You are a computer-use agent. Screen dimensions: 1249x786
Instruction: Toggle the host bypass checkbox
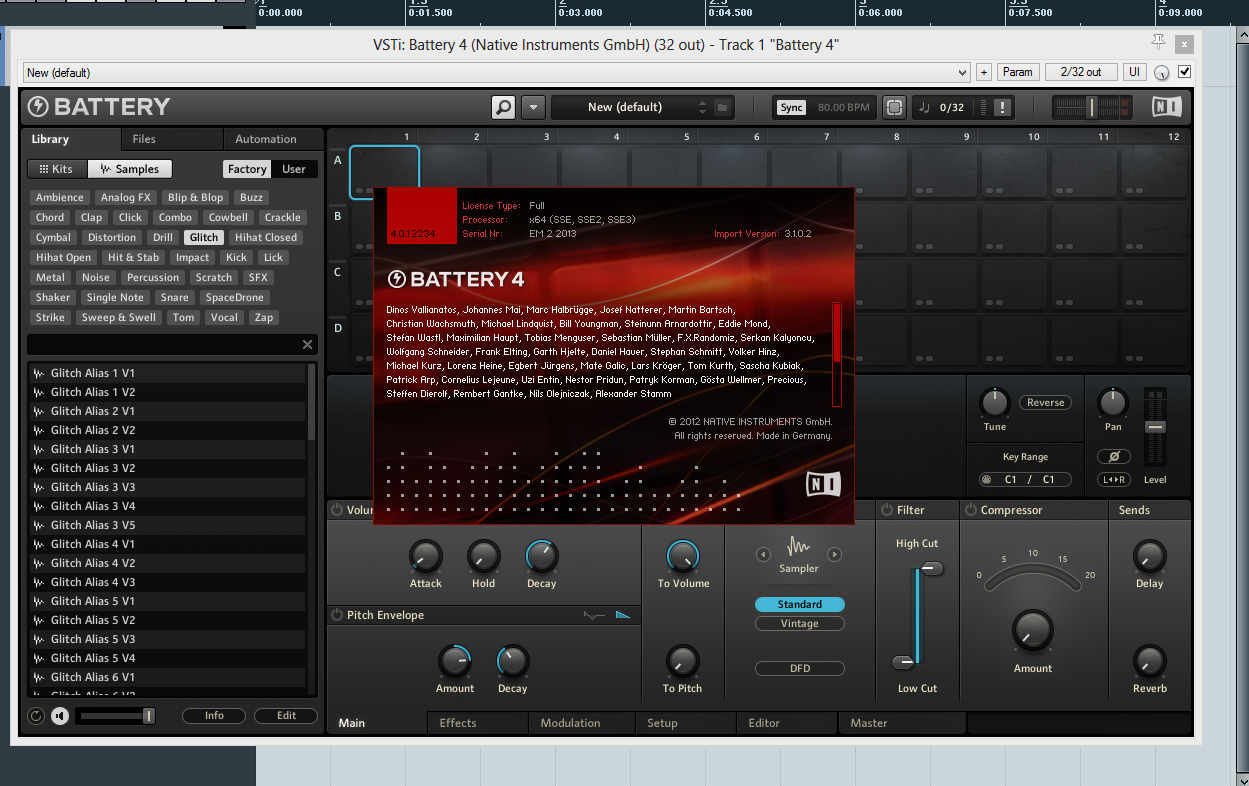[x=1185, y=72]
